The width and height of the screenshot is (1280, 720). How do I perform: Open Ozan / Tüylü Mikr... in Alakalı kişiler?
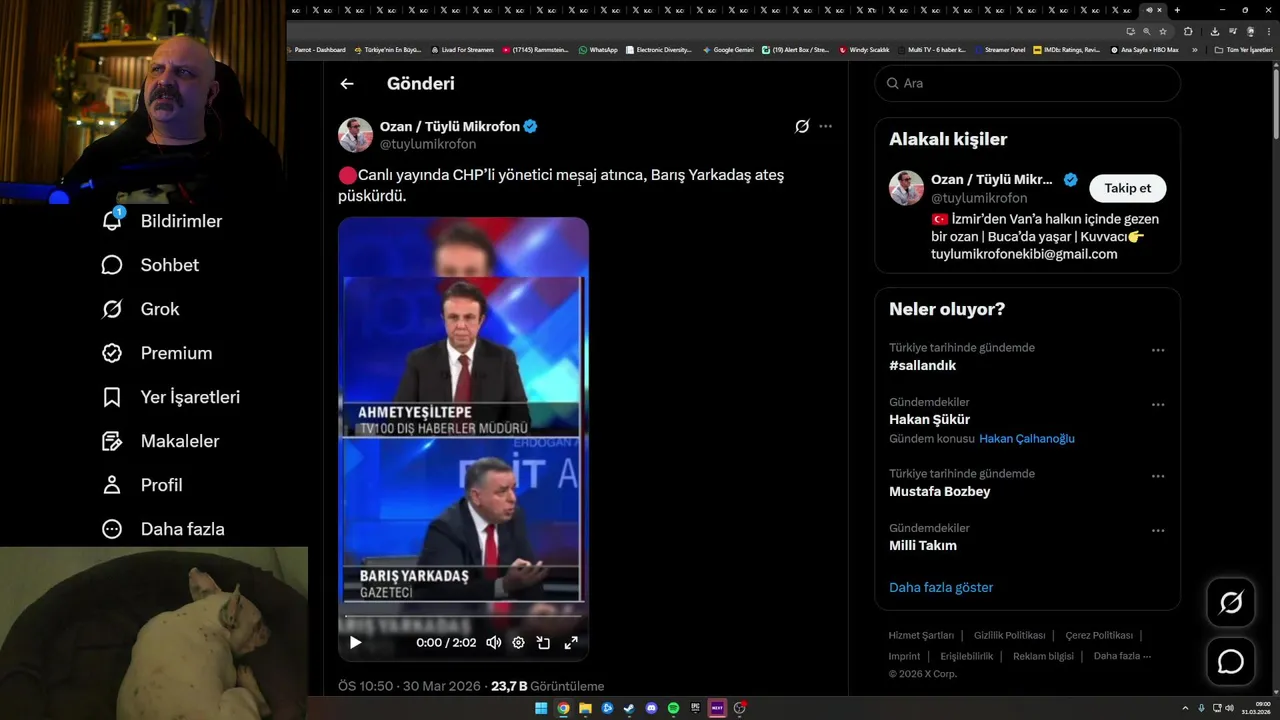(992, 180)
